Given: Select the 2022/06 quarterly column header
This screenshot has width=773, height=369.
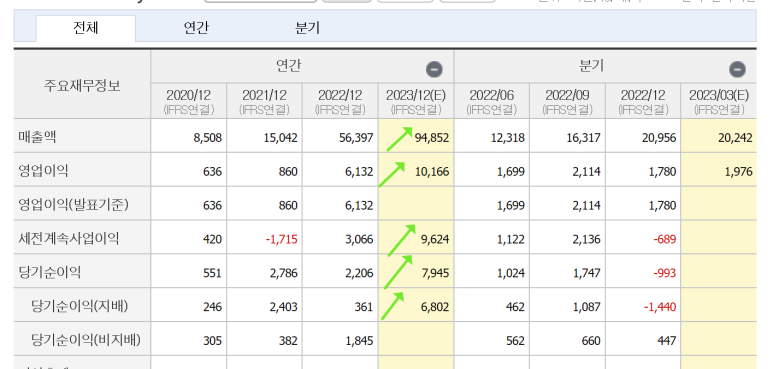Looking at the screenshot, I should point(492,101).
